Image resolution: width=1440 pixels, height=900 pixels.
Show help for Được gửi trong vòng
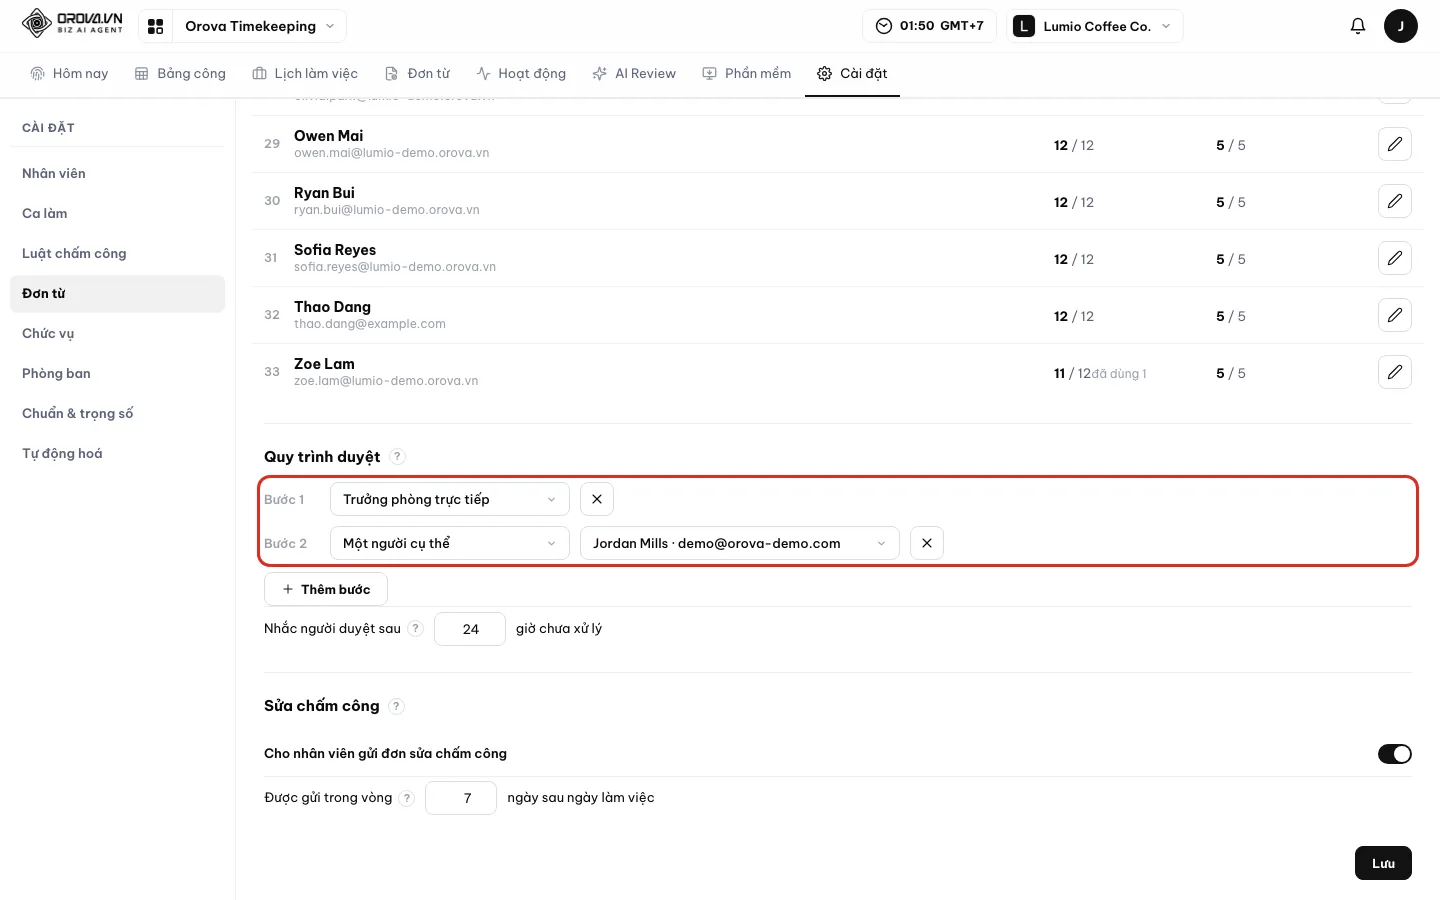pyautogui.click(x=407, y=798)
